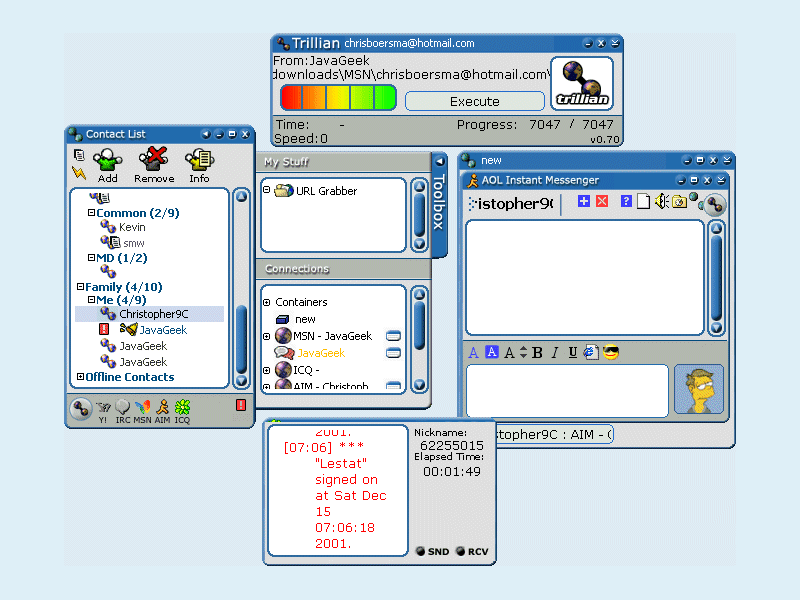Screen dimensions: 800x600
Task: Select contact Kevin
Action: [132, 227]
